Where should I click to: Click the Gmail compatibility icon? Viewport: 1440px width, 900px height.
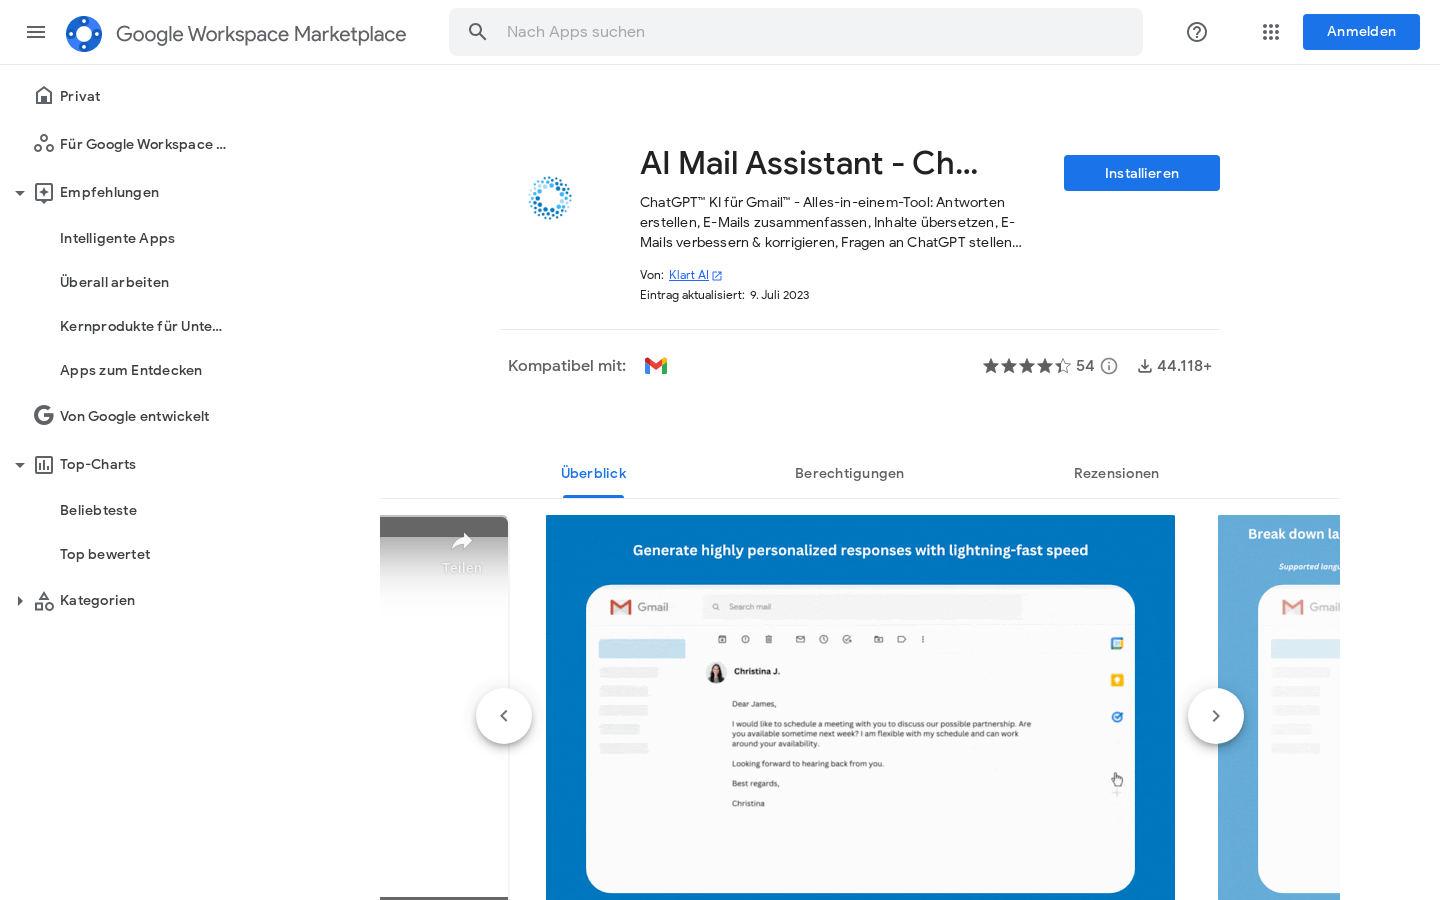tap(656, 366)
